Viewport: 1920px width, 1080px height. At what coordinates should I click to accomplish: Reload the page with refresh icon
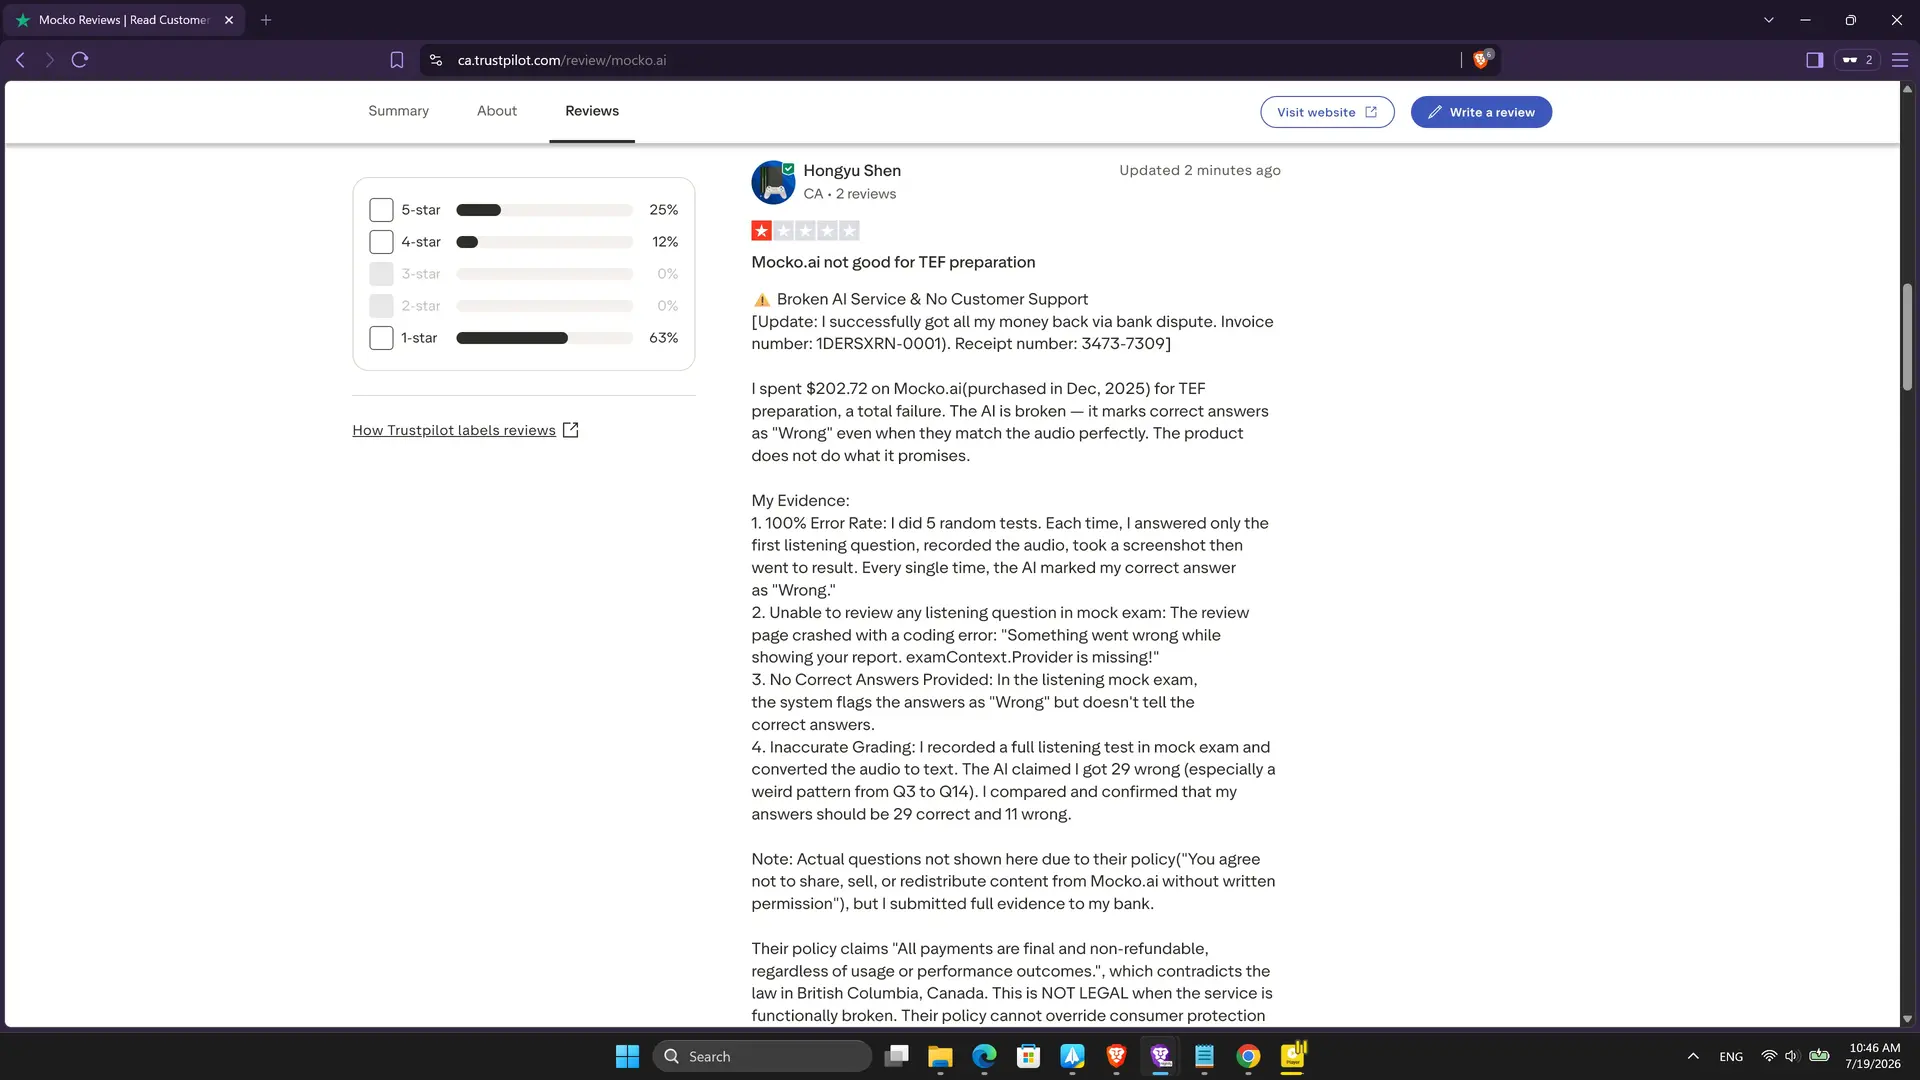[x=80, y=60]
